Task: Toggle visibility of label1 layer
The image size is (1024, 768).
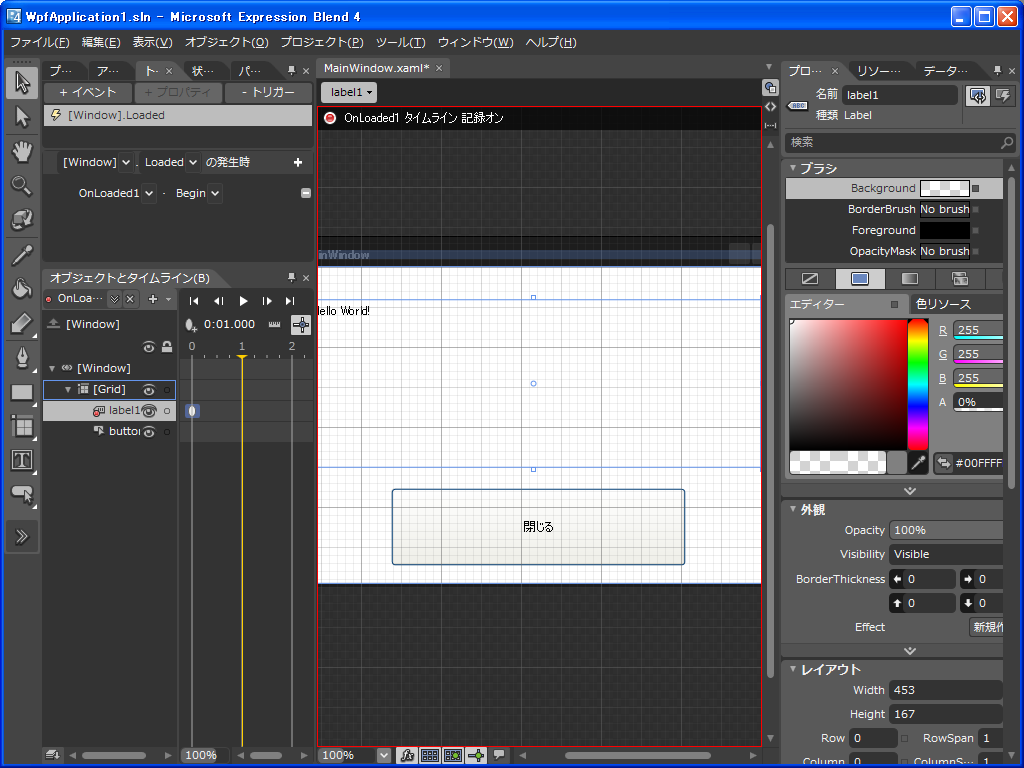Action: pos(149,411)
